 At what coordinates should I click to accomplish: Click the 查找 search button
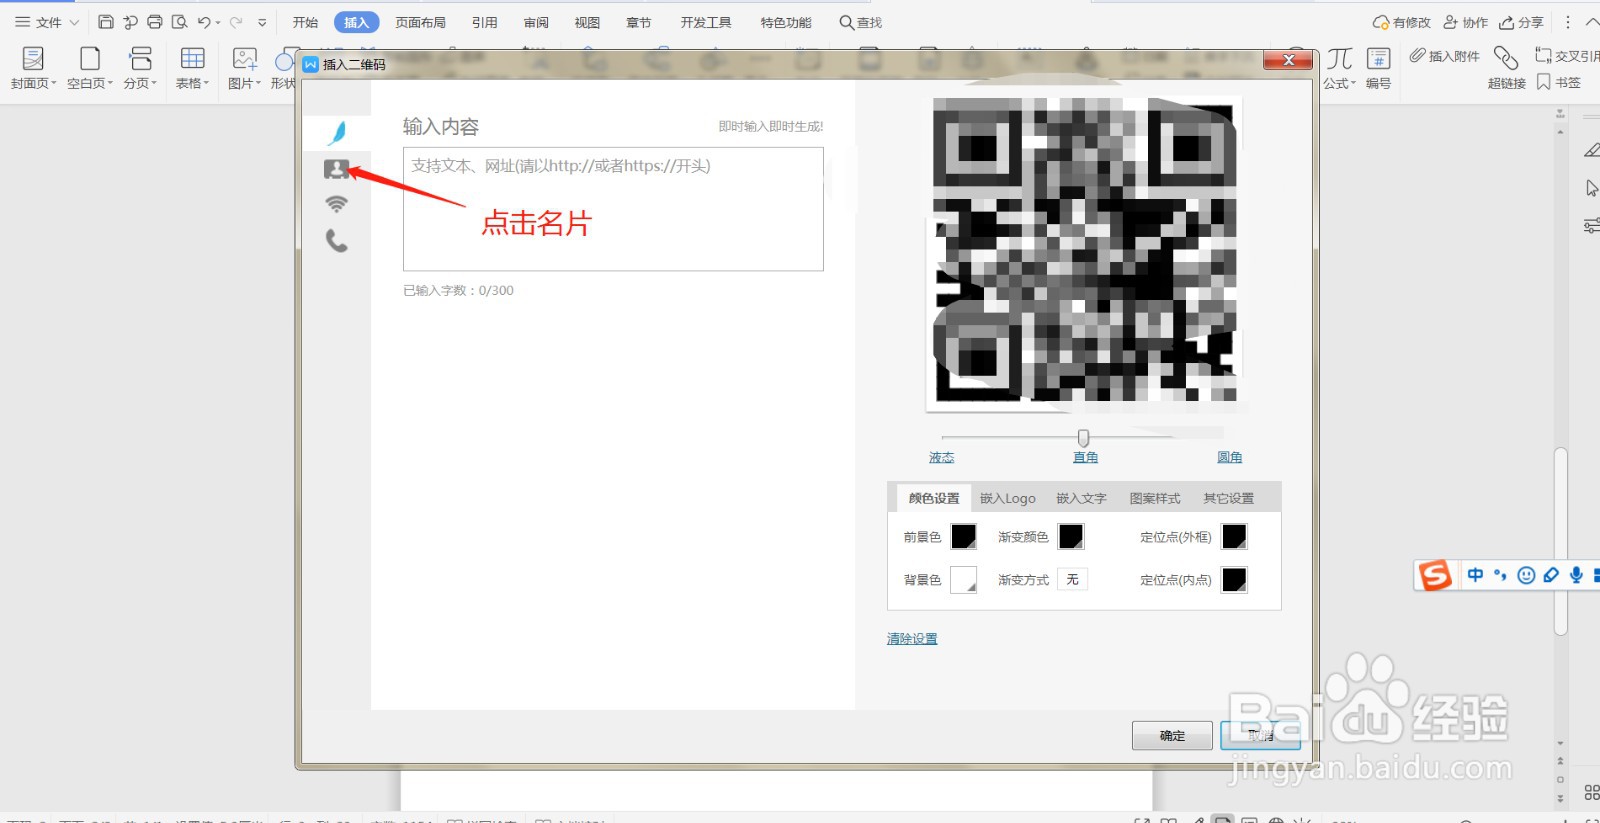[861, 22]
